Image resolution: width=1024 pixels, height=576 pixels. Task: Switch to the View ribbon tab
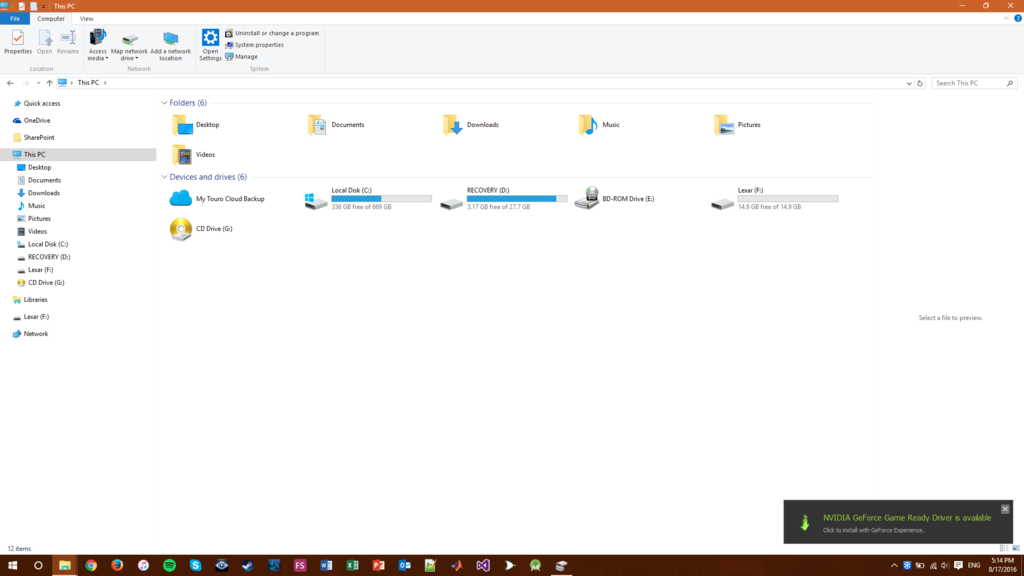coord(86,18)
